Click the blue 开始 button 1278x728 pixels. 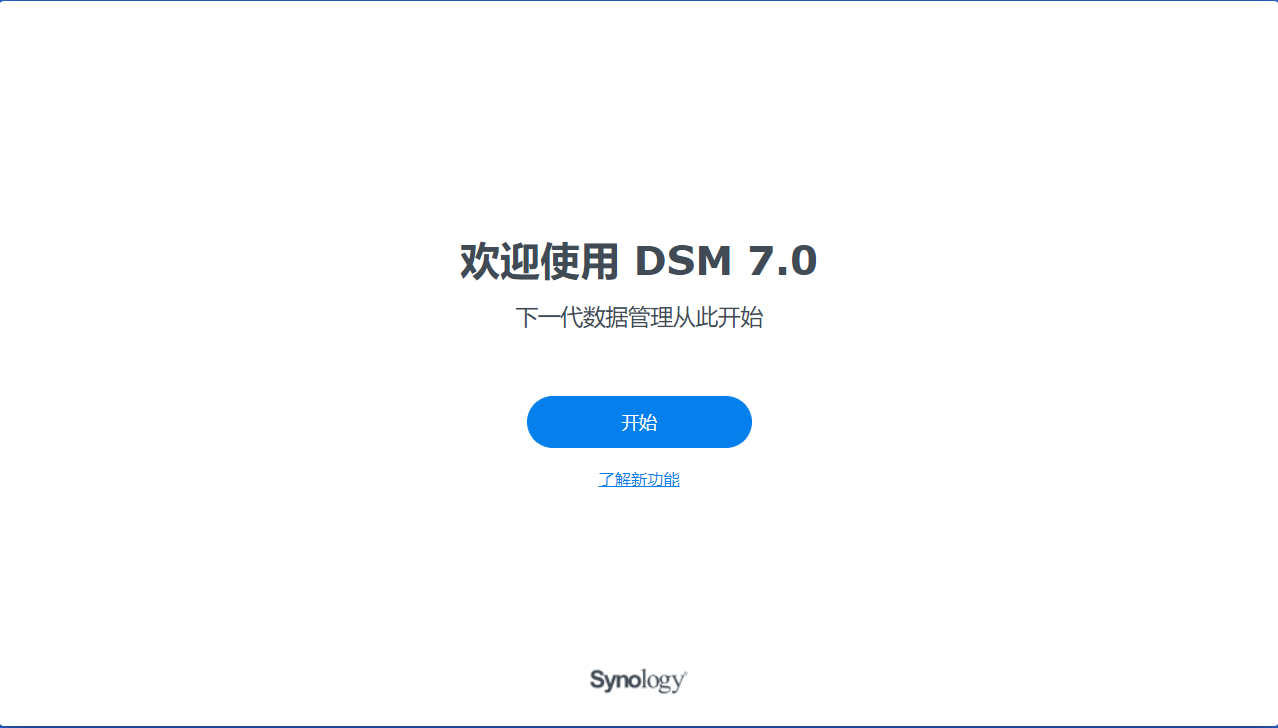click(x=639, y=422)
